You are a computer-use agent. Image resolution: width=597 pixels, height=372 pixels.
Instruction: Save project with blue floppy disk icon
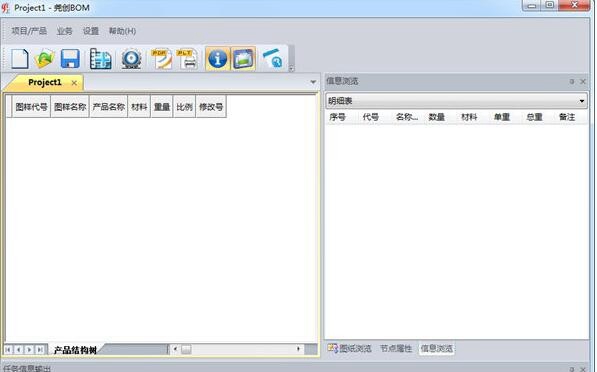(x=70, y=59)
